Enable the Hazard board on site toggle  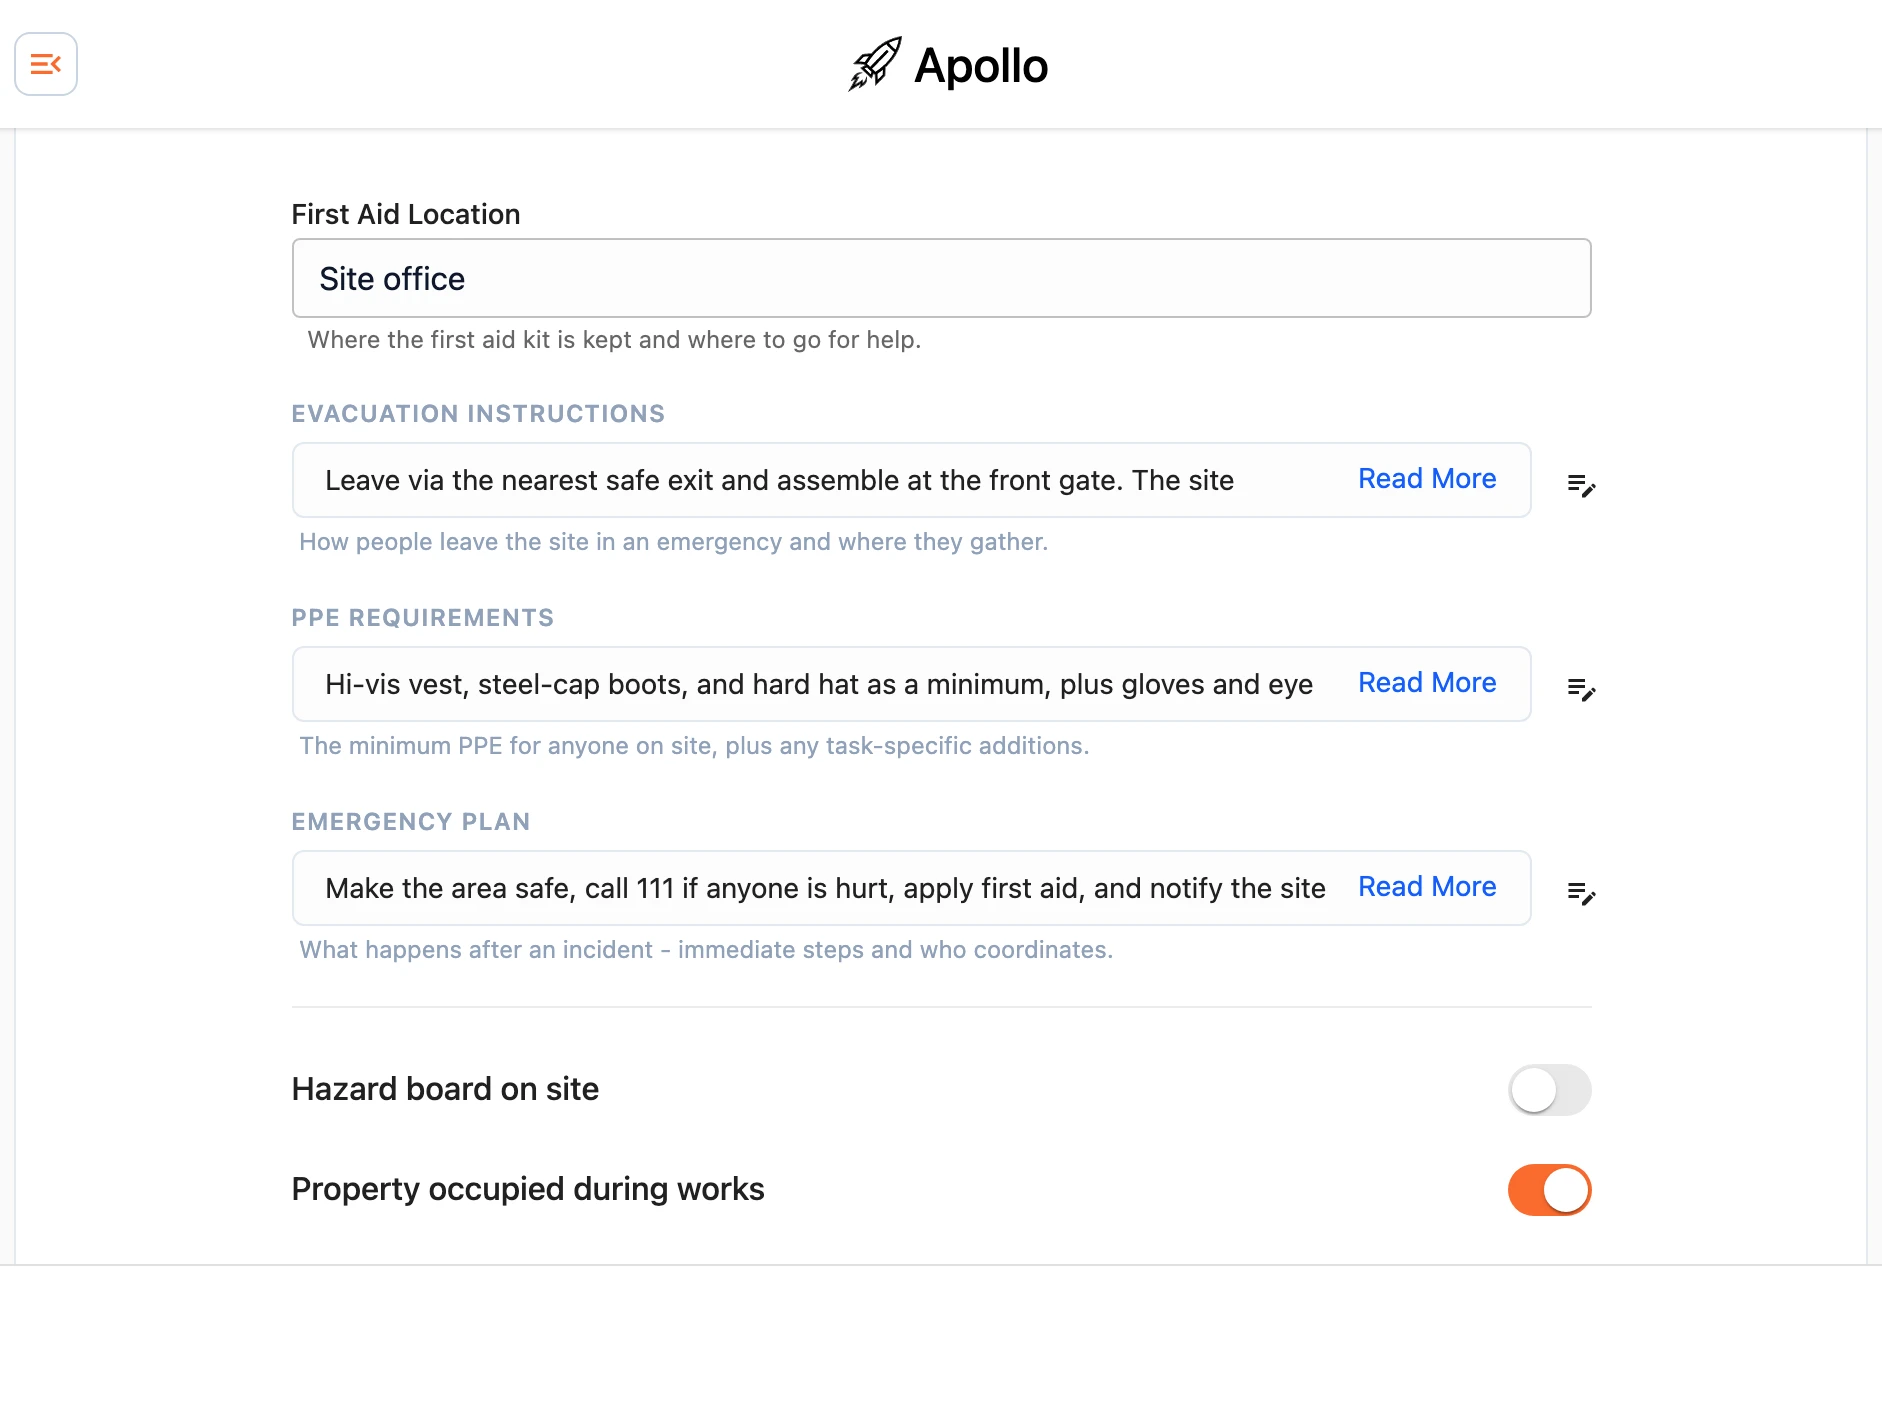point(1549,1089)
